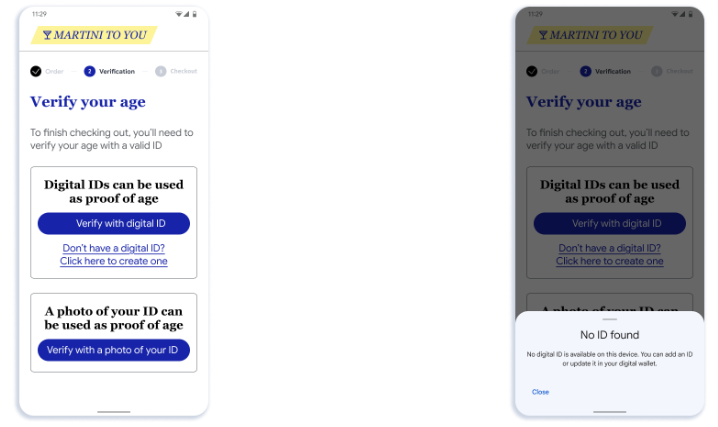Click the dimmed Verify with digital ID button
718x427 pixels.
coord(609,223)
